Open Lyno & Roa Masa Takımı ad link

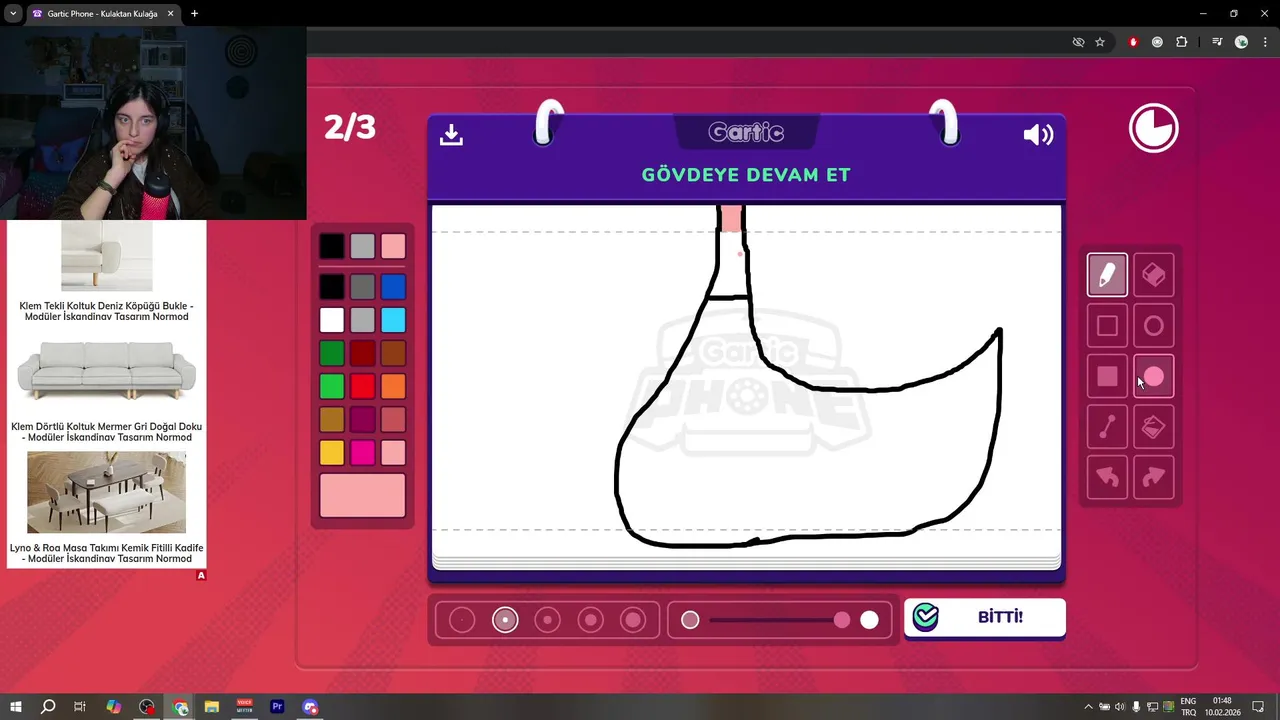pyautogui.click(x=106, y=553)
